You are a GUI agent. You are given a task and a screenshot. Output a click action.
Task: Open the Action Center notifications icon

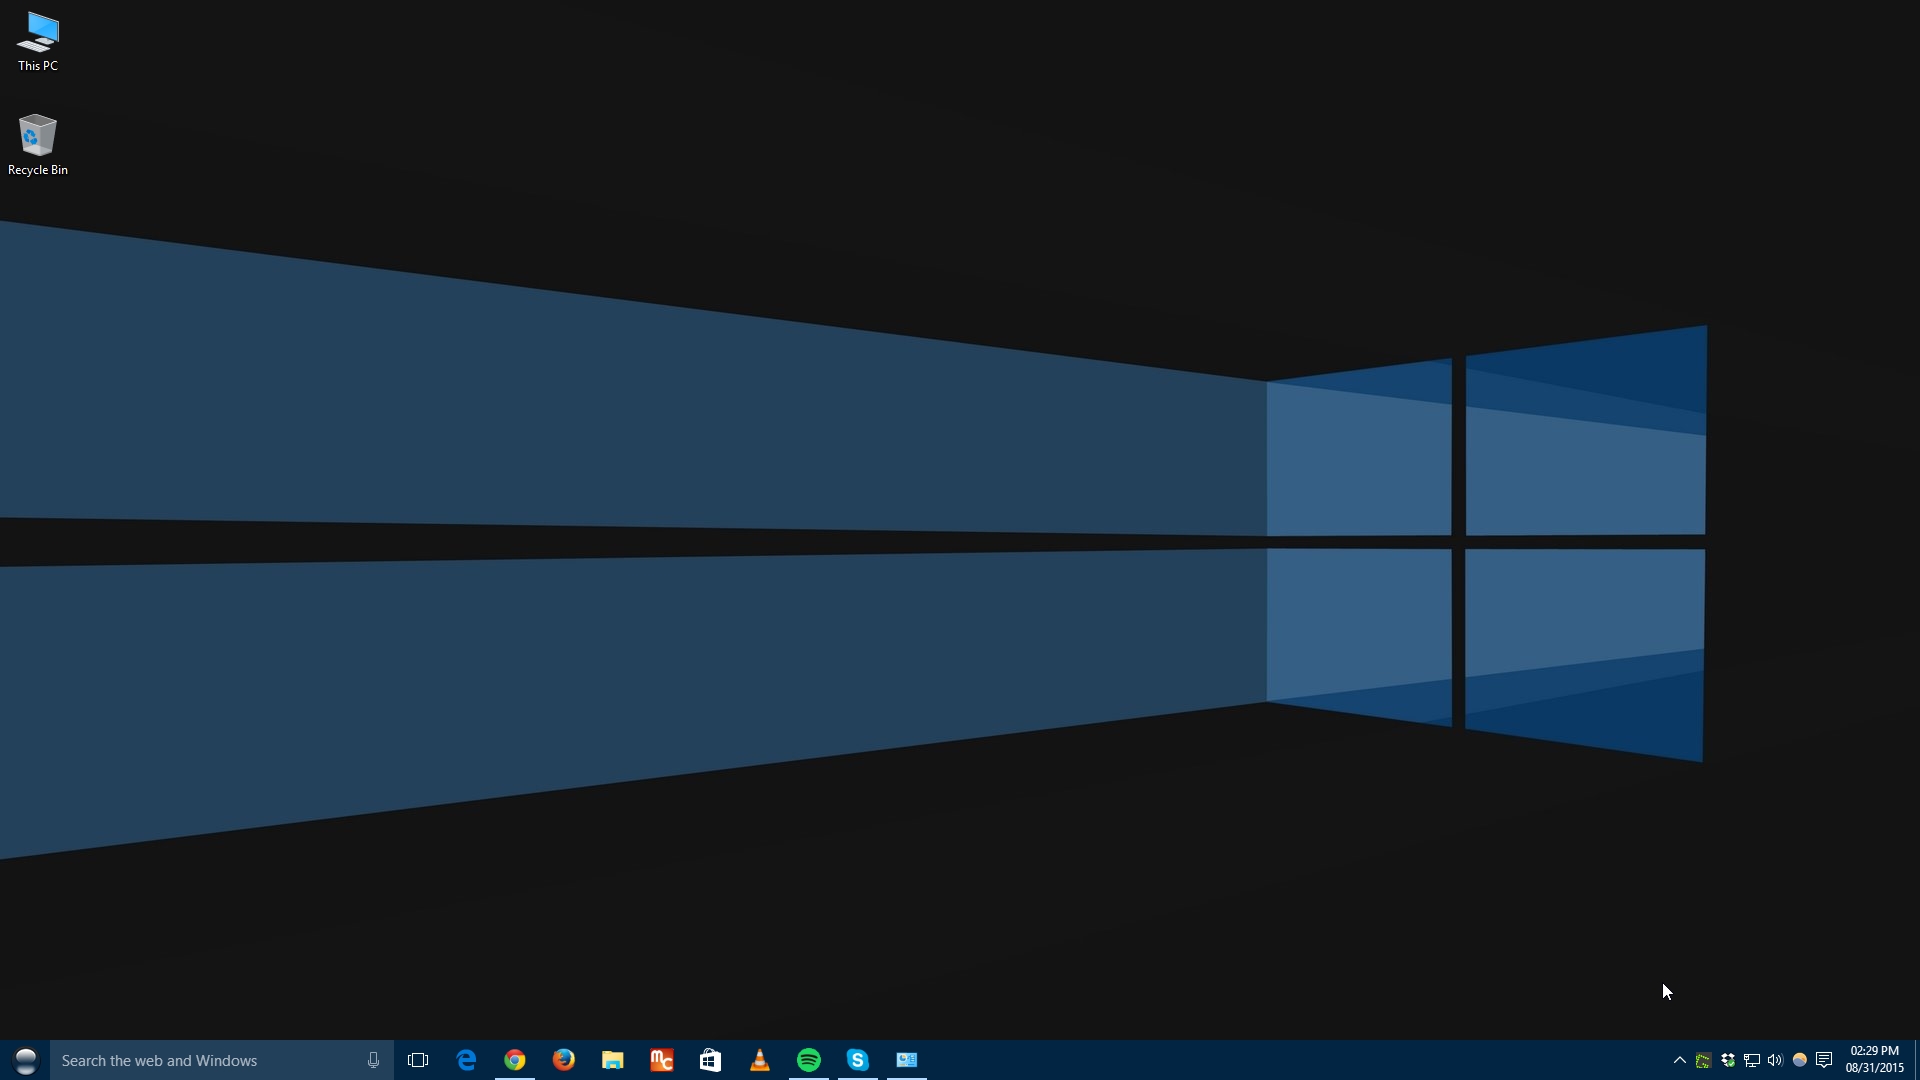[x=1824, y=1060]
